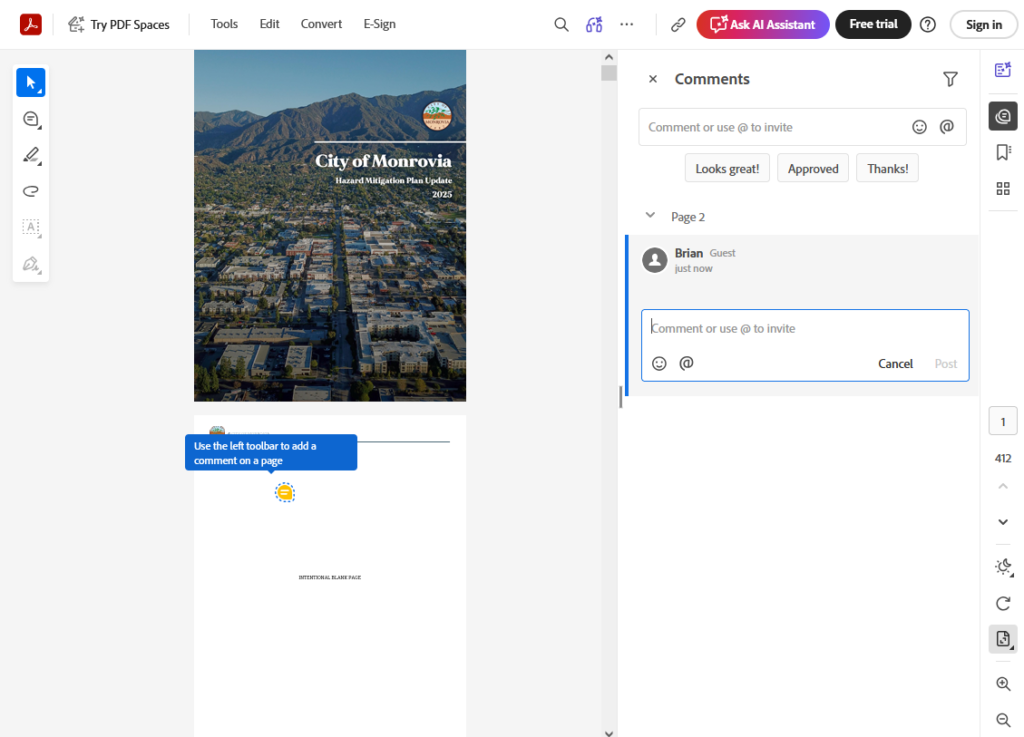Go to next page with down chevron
Image resolution: width=1024 pixels, height=737 pixels.
[1003, 522]
